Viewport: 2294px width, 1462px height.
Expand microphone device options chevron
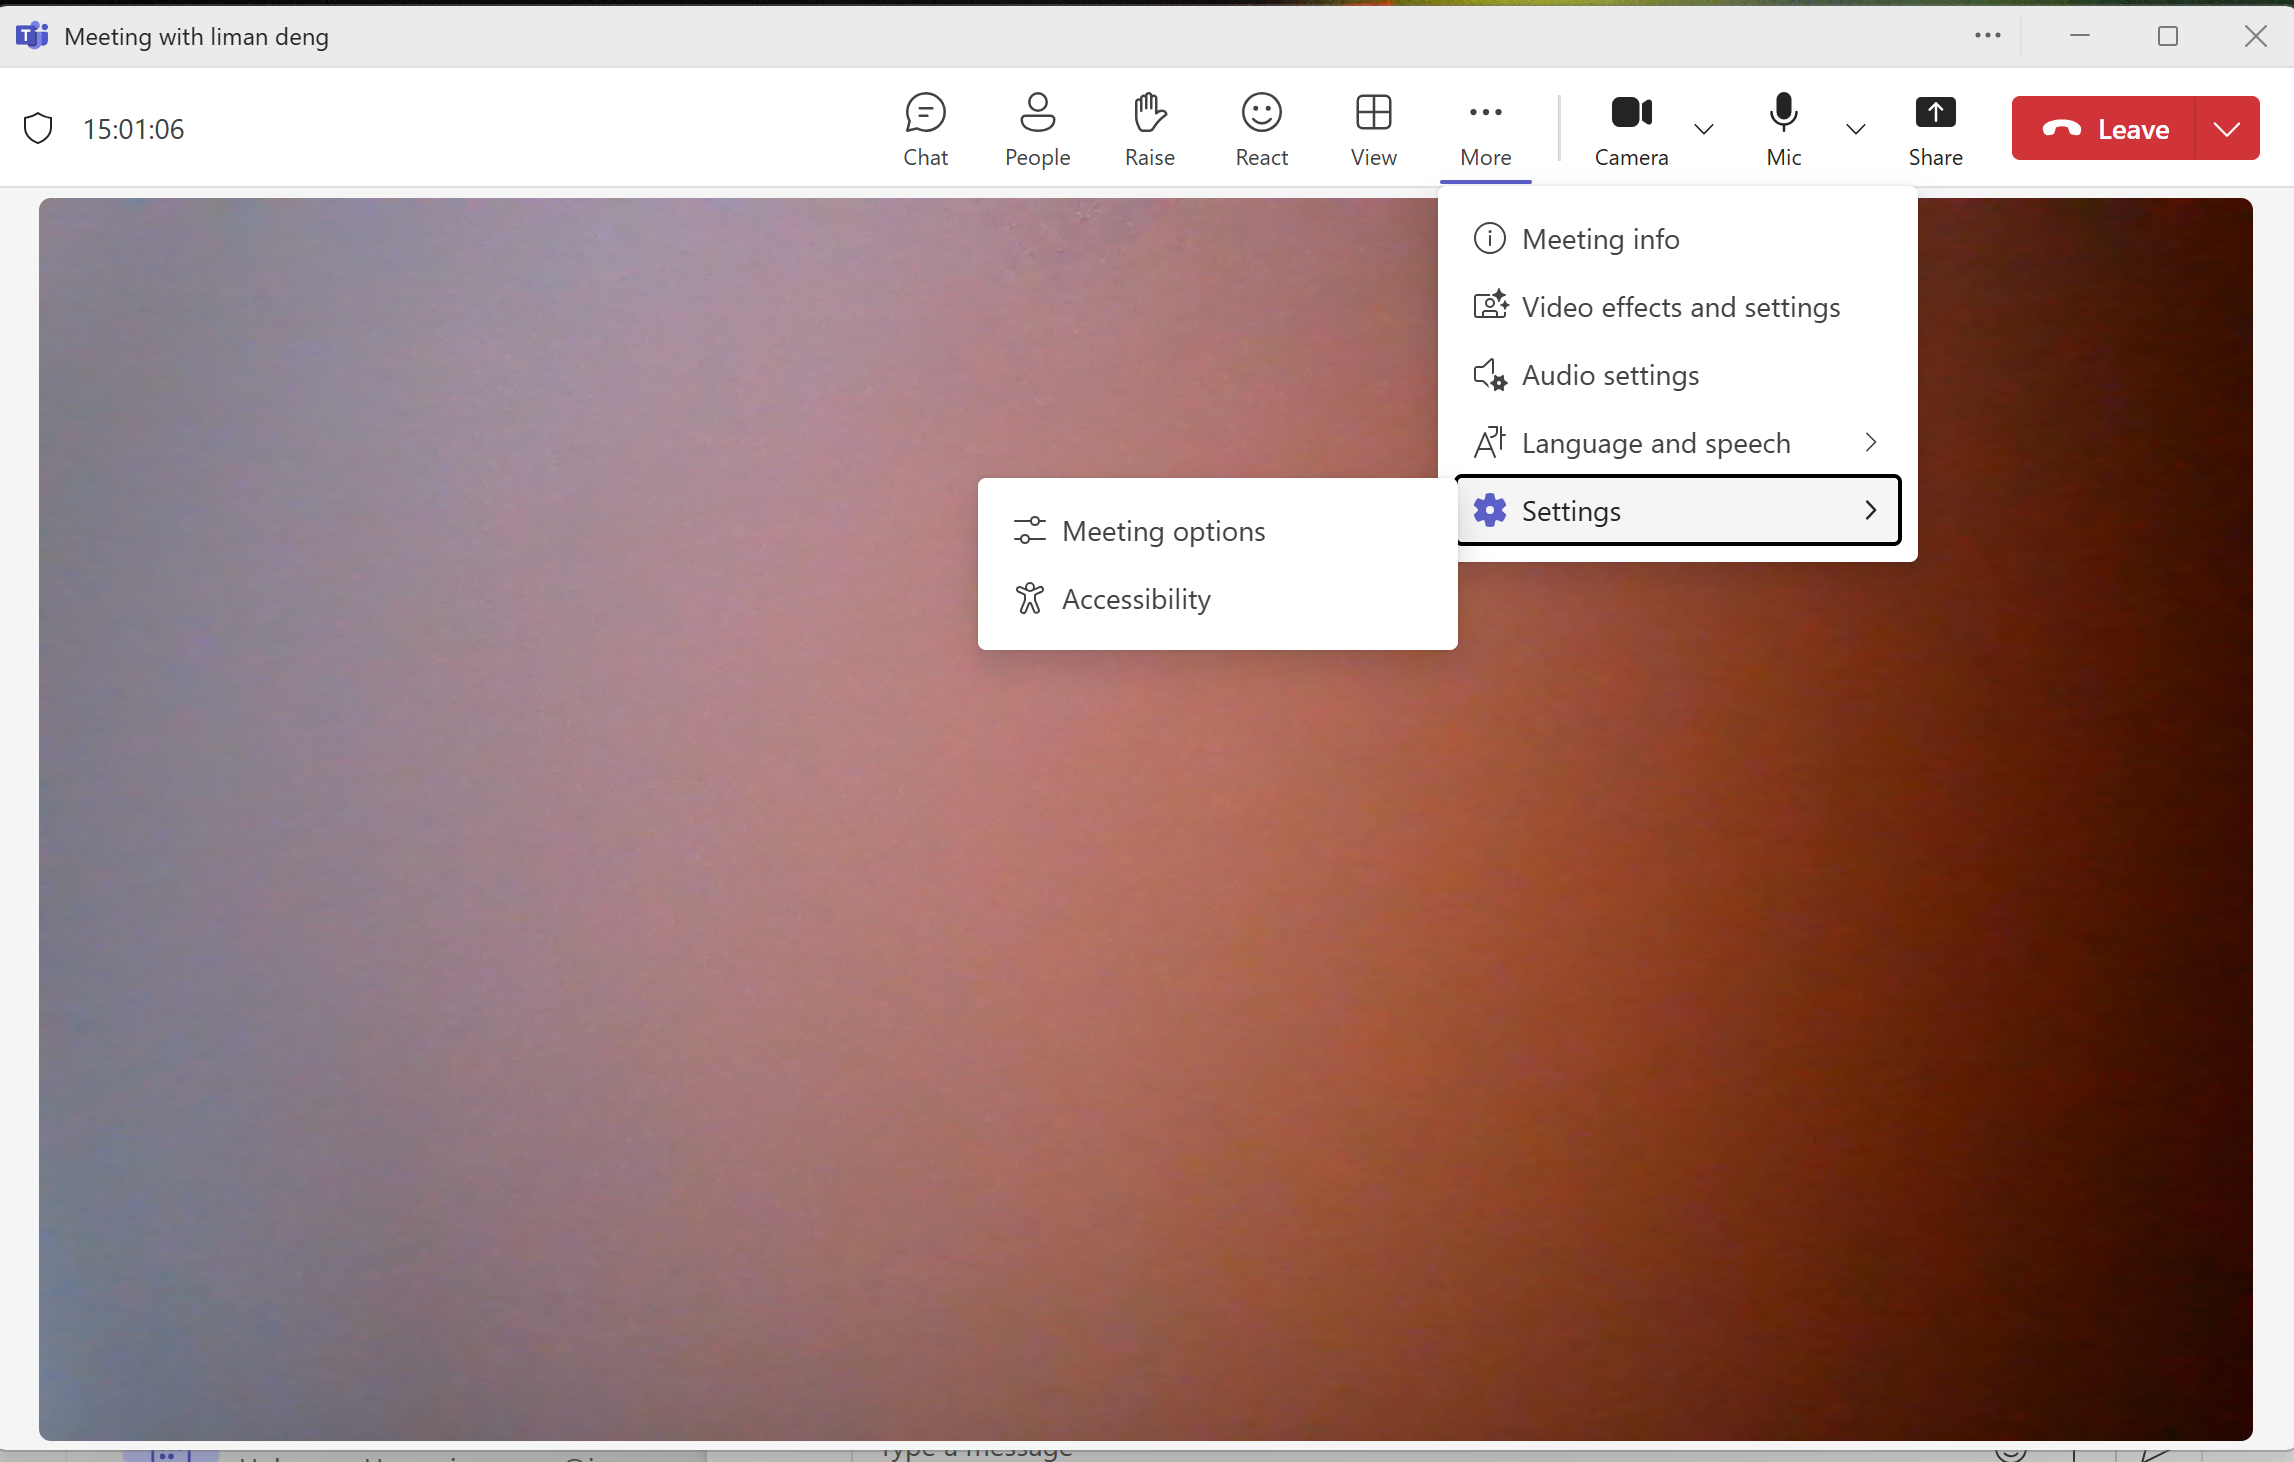1855,129
